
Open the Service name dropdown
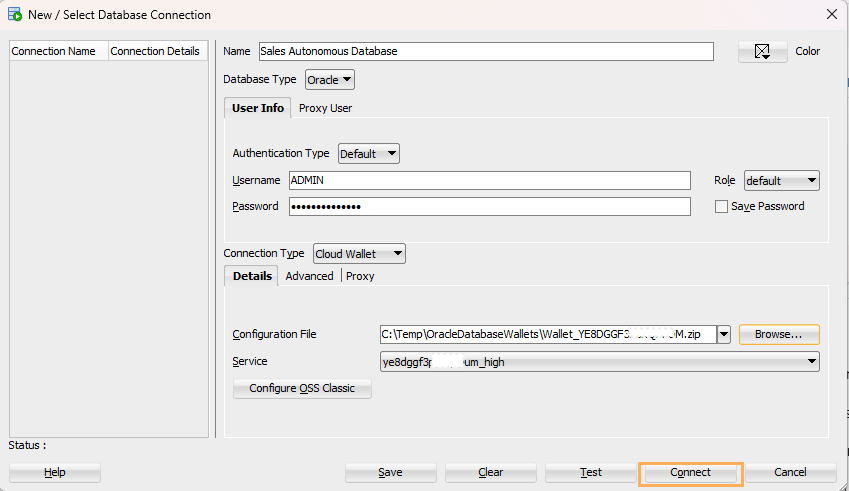[x=600, y=362]
